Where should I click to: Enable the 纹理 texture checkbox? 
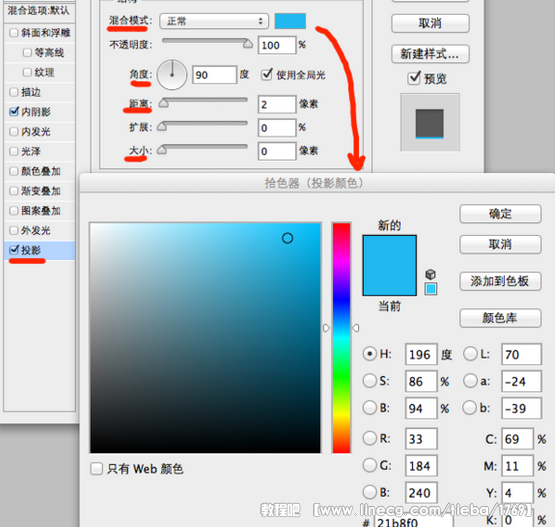point(27,72)
